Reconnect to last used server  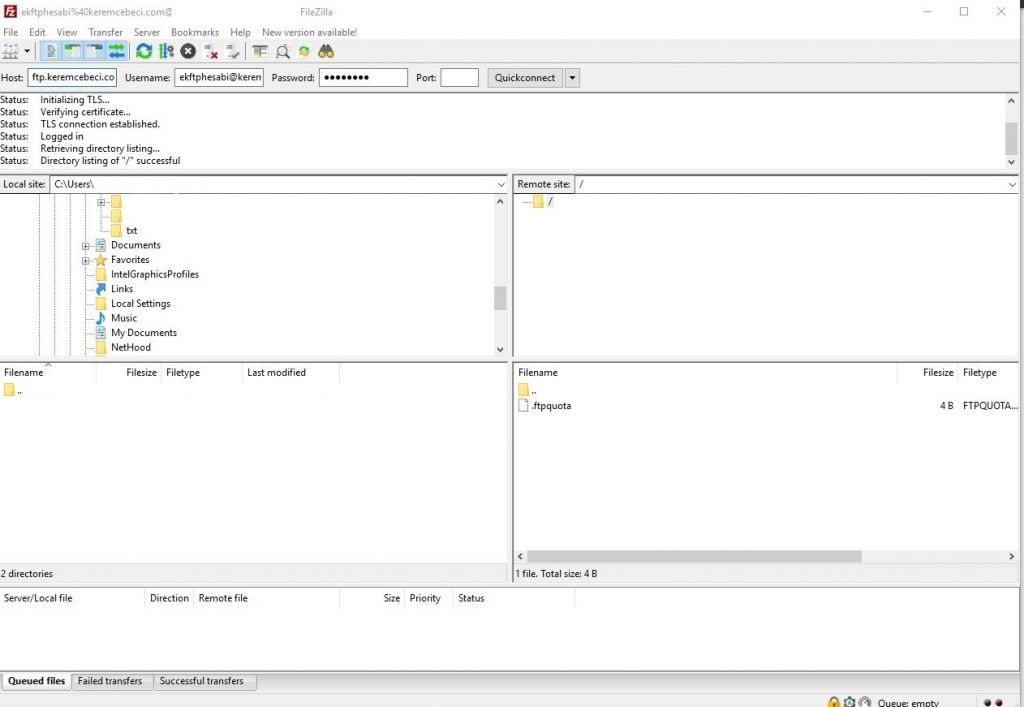[x=232, y=52]
